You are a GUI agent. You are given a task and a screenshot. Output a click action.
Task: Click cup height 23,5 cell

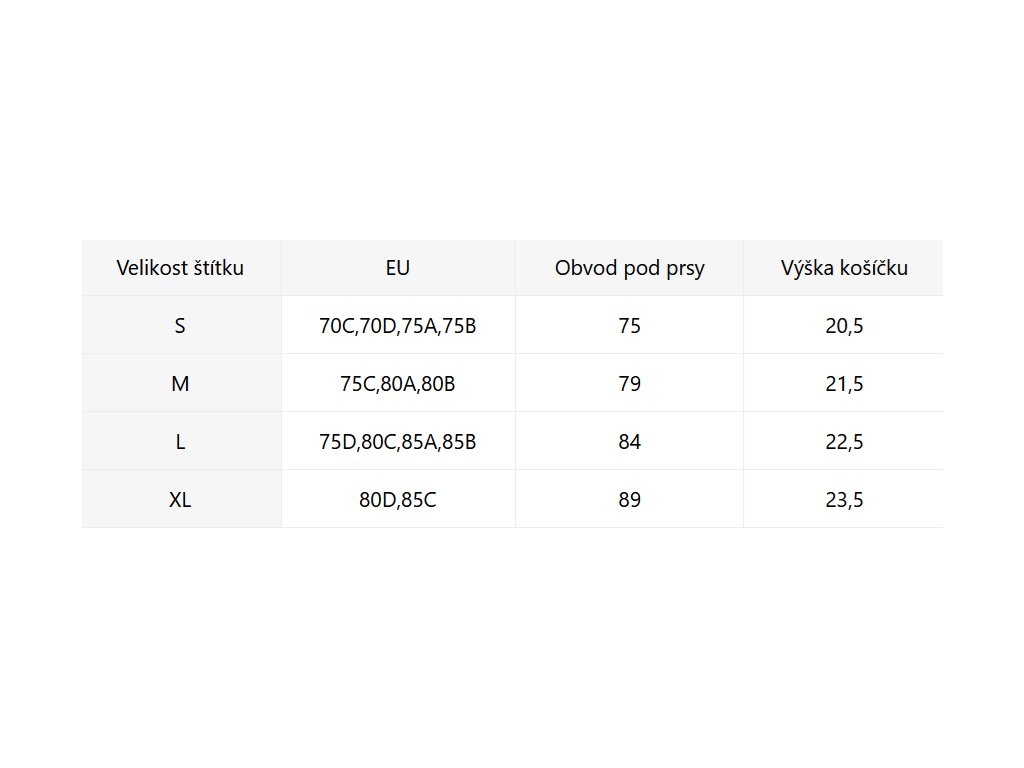point(844,500)
